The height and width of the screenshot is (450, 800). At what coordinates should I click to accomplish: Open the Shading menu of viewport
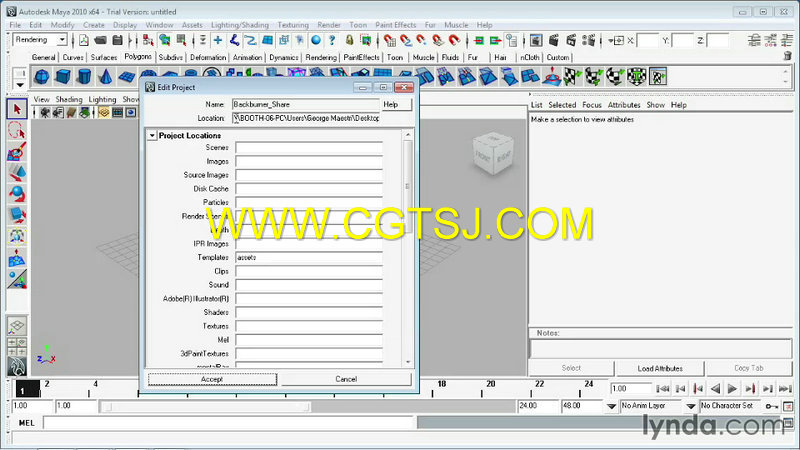(68, 99)
